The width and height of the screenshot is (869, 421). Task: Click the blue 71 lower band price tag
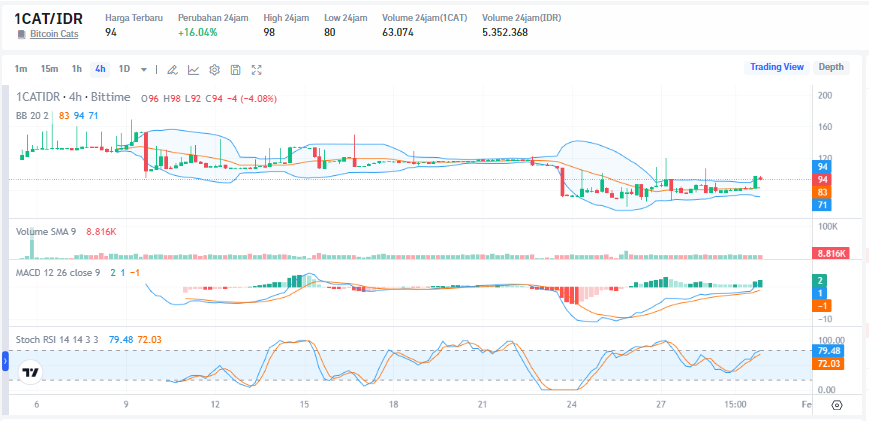823,205
